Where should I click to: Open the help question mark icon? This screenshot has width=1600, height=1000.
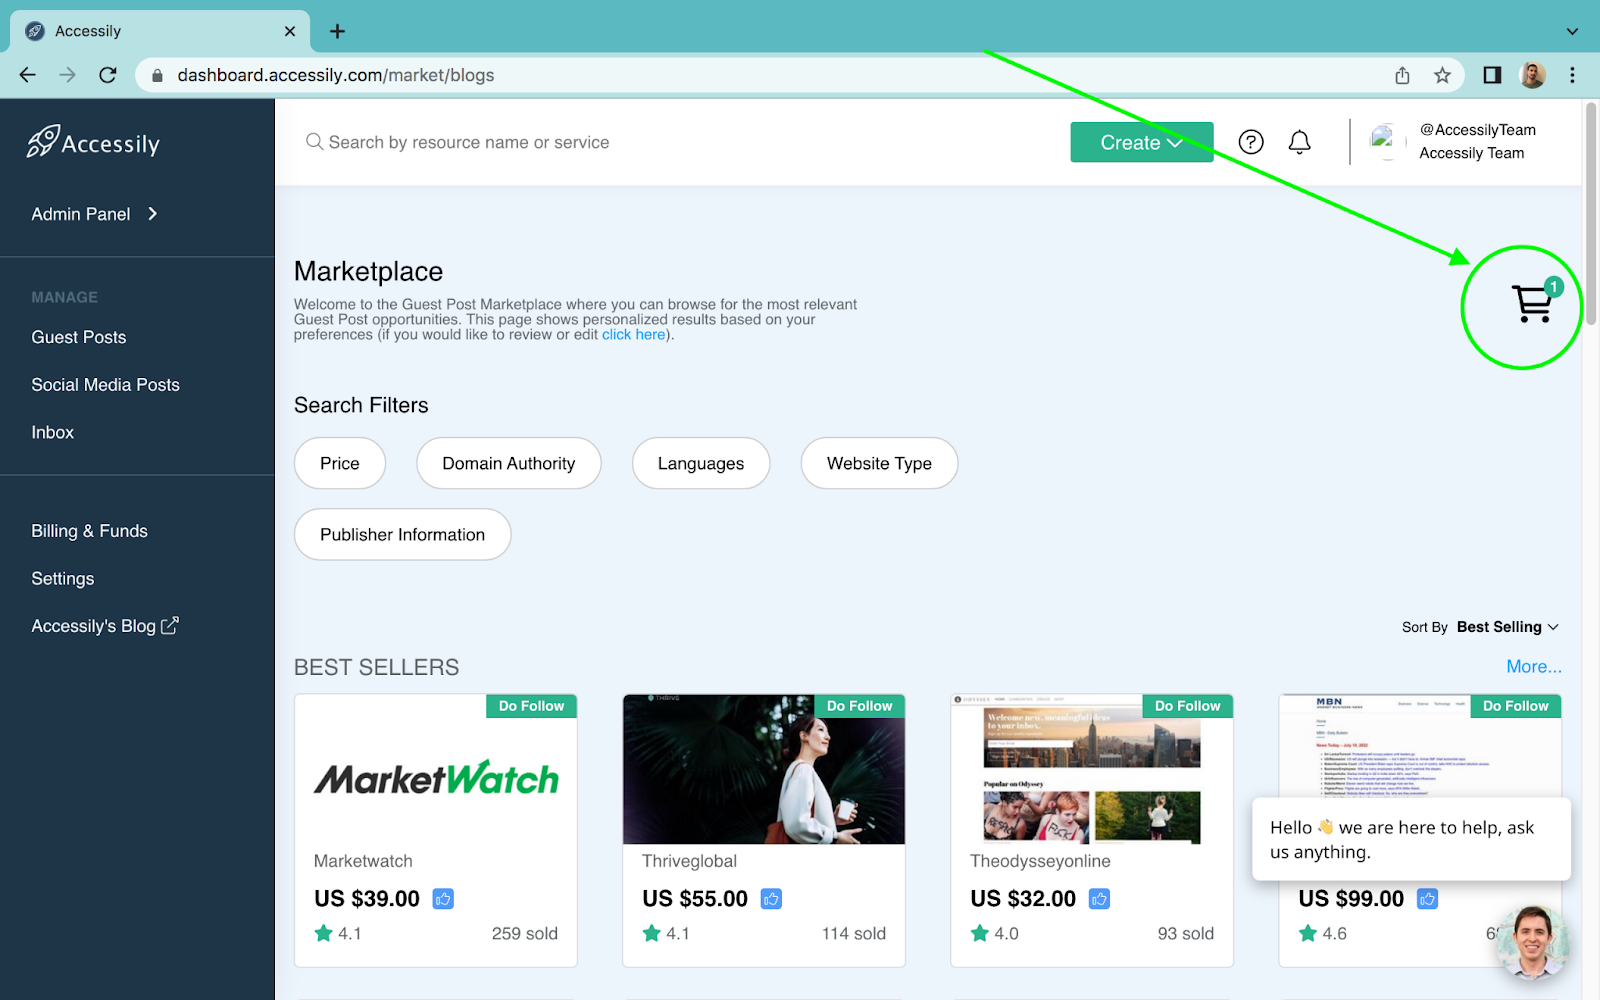pos(1251,142)
